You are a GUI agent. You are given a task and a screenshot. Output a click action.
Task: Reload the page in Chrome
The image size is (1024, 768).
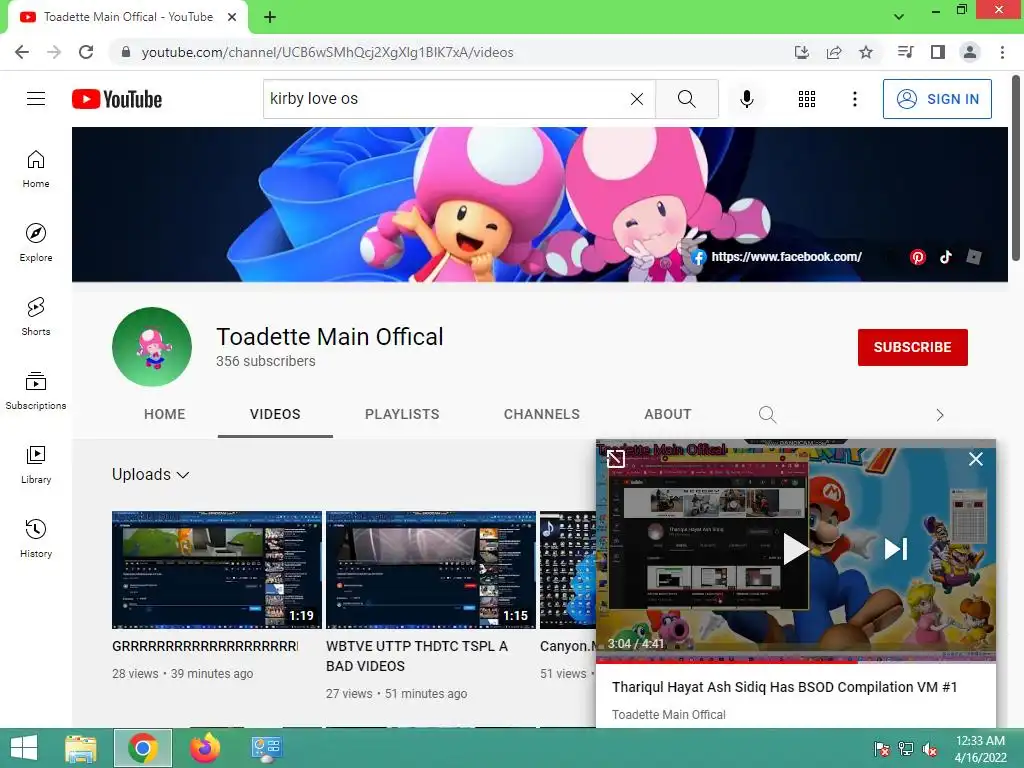[x=86, y=52]
